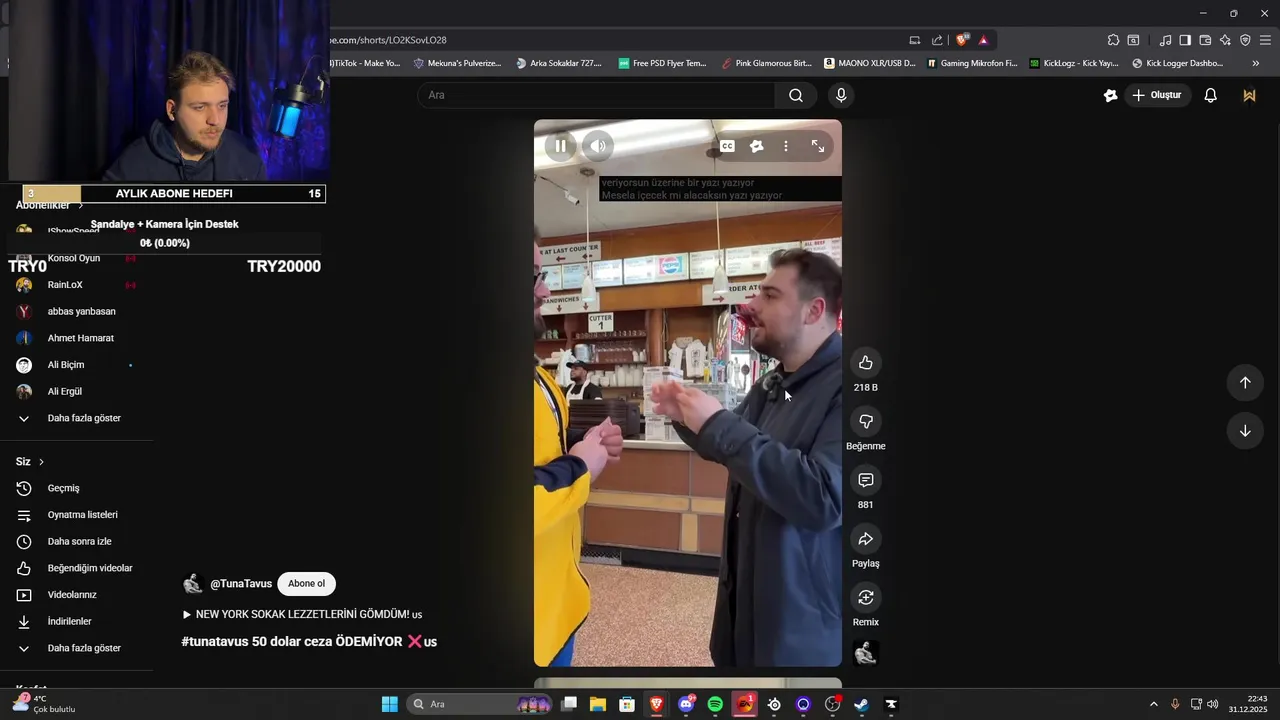
Task: Open the sound source thumbnail below Remix
Action: 866,653
